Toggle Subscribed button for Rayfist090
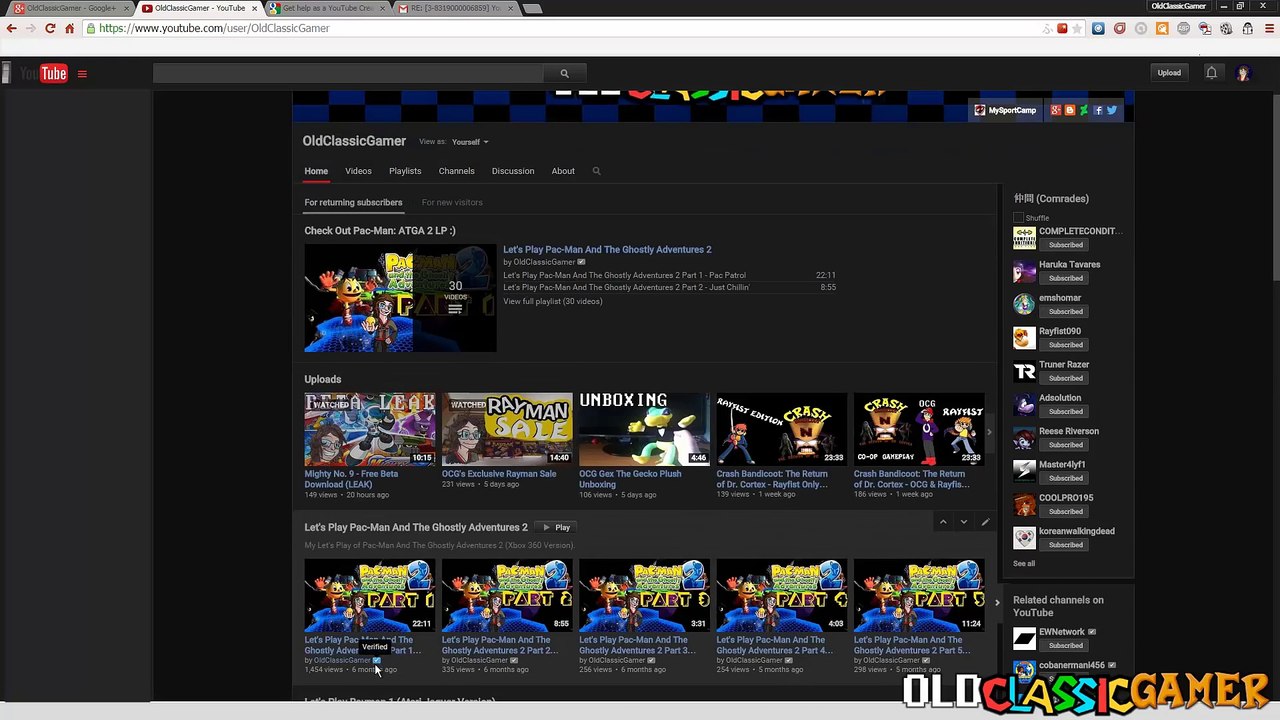The width and height of the screenshot is (1280, 720). (x=1065, y=345)
